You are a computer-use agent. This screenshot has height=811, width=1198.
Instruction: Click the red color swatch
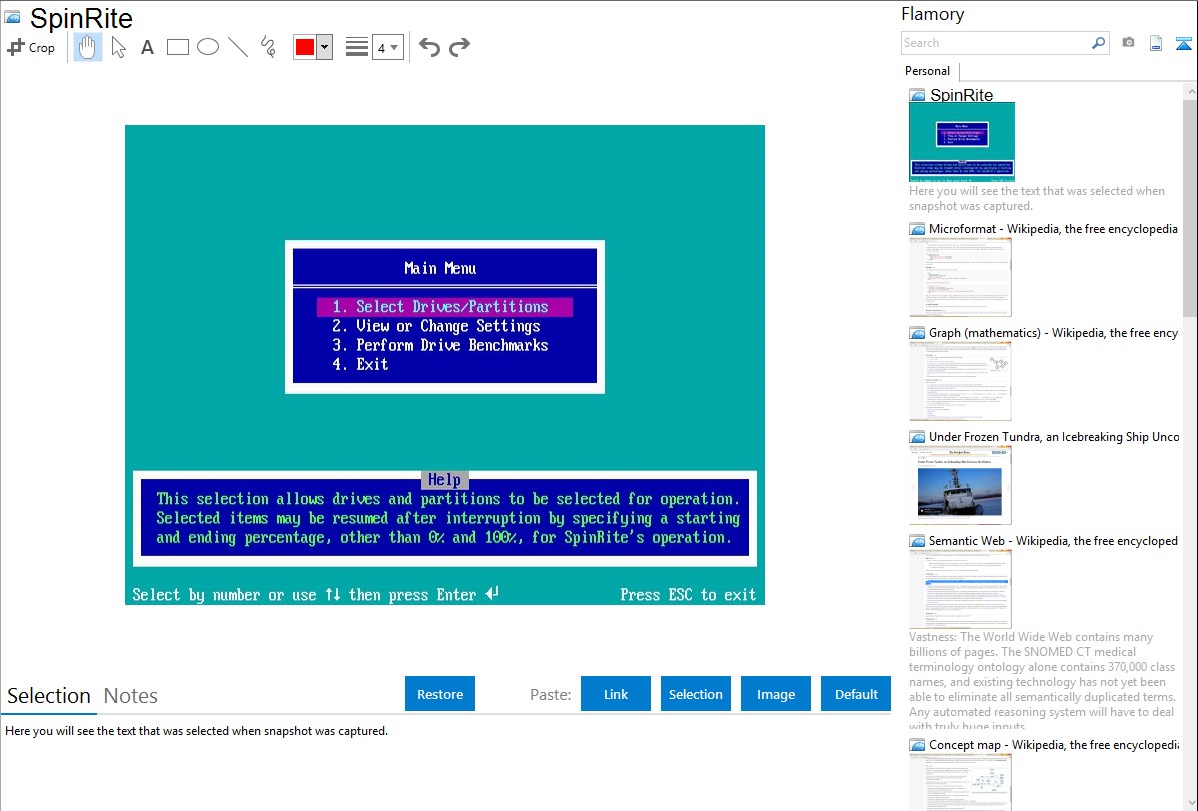tap(305, 47)
